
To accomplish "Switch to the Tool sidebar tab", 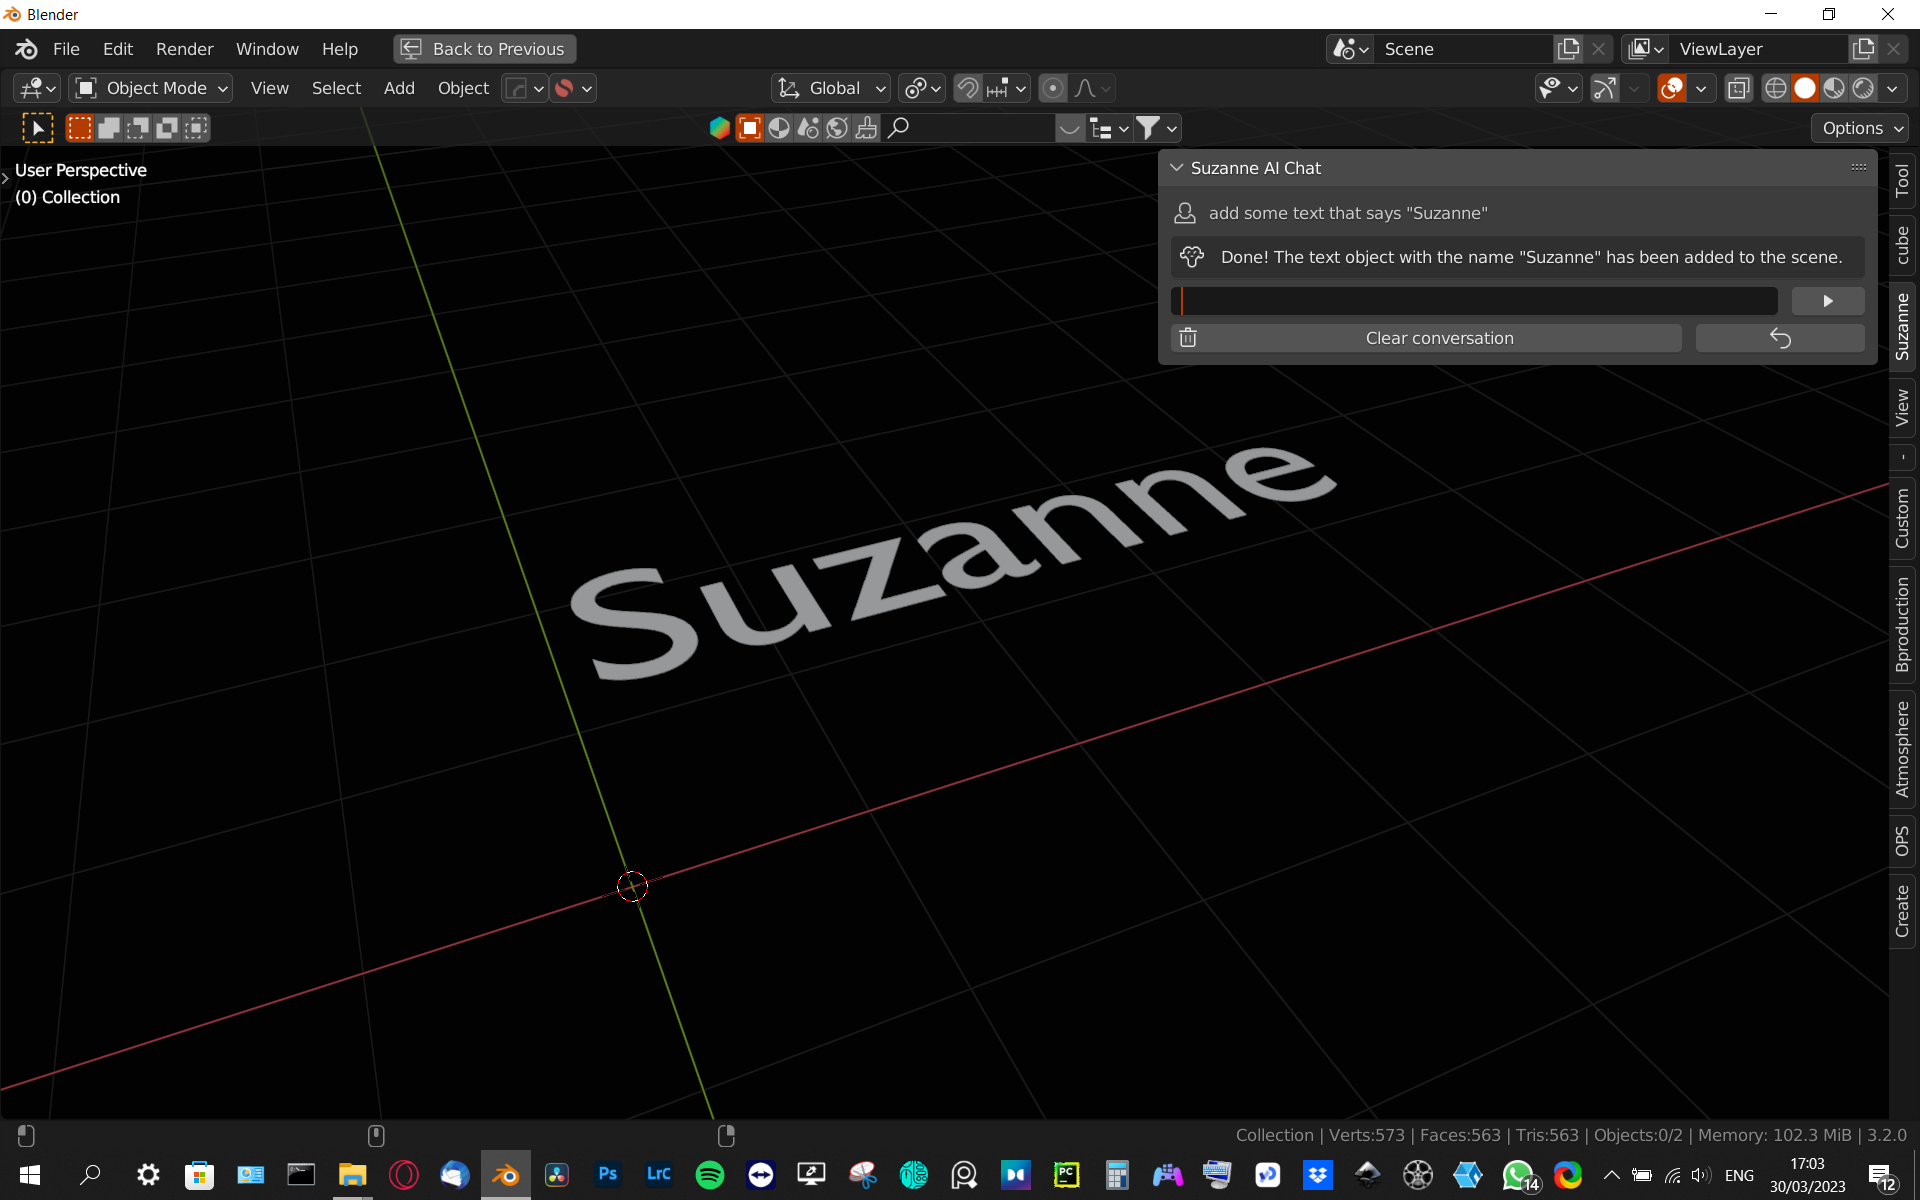I will 1902,181.
